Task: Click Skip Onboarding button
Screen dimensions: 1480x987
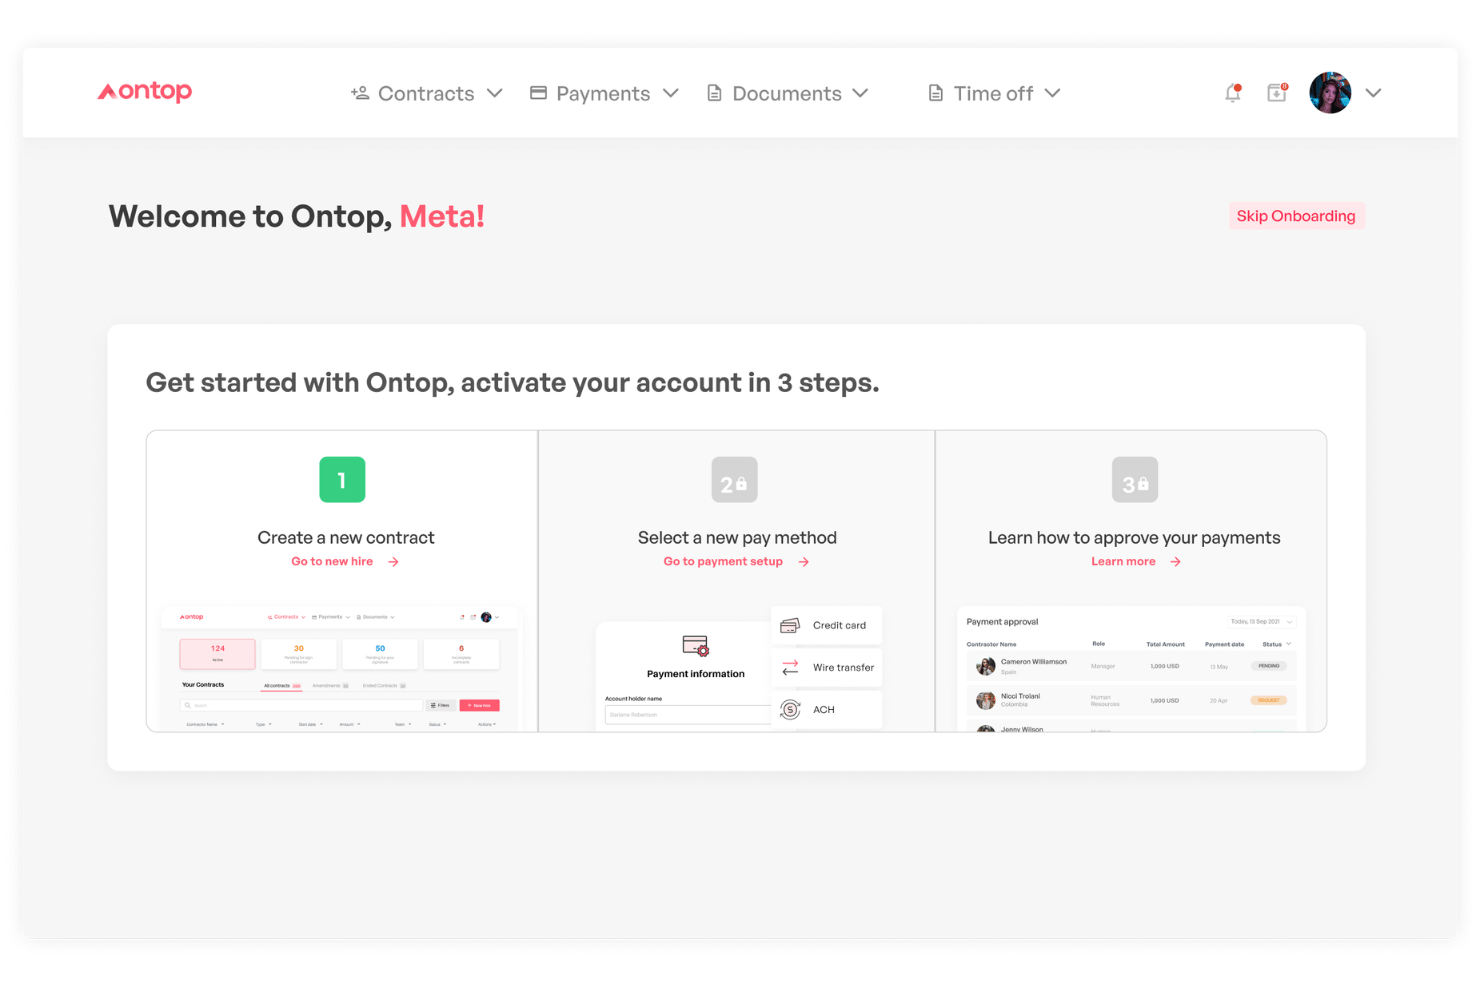Action: coord(1296,216)
